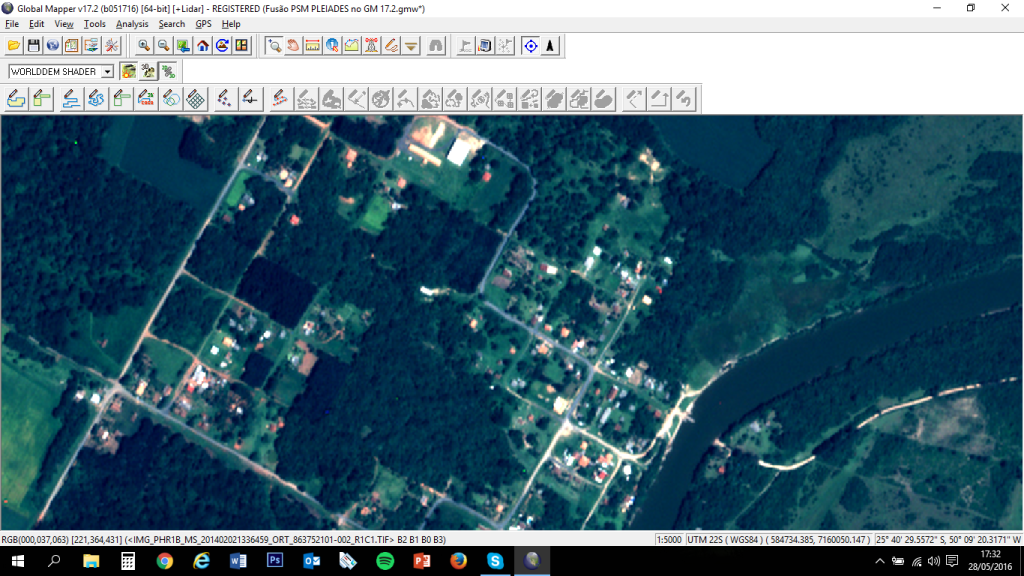This screenshot has width=1024, height=576.
Task: Click the Create Area Feature icon
Action: tap(17, 98)
